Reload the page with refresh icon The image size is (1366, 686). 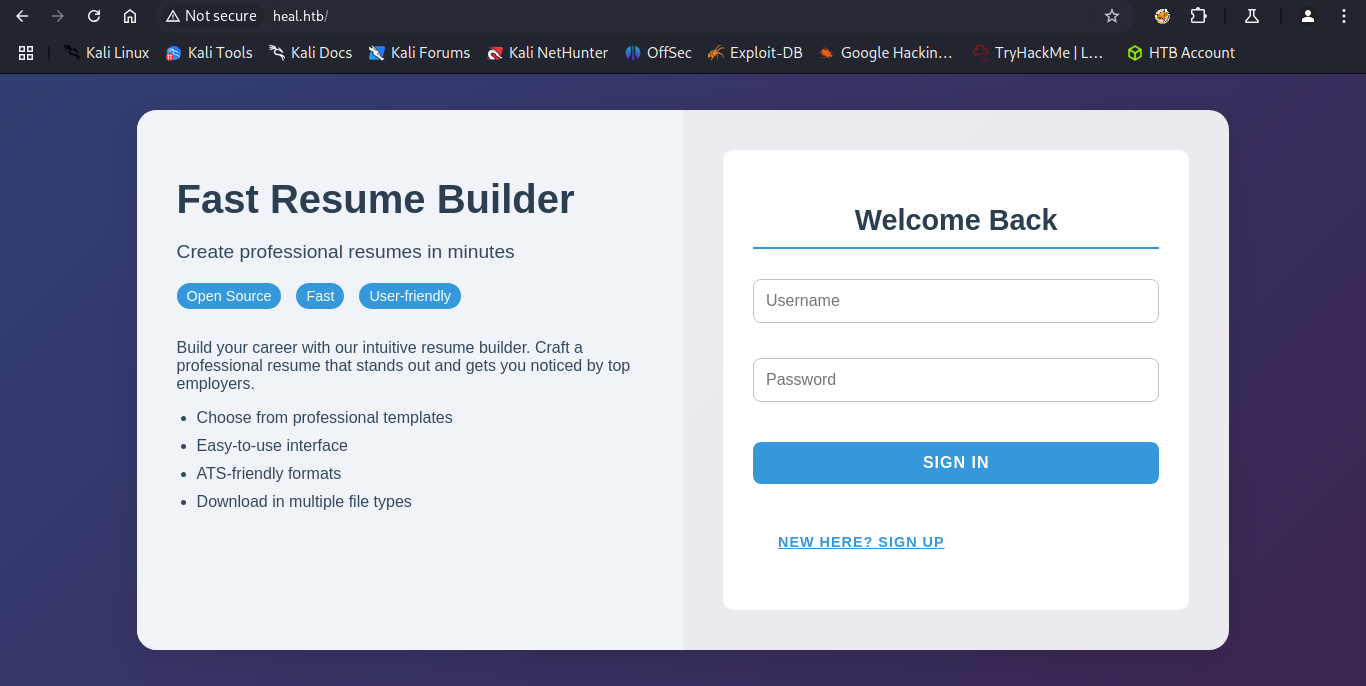point(94,16)
